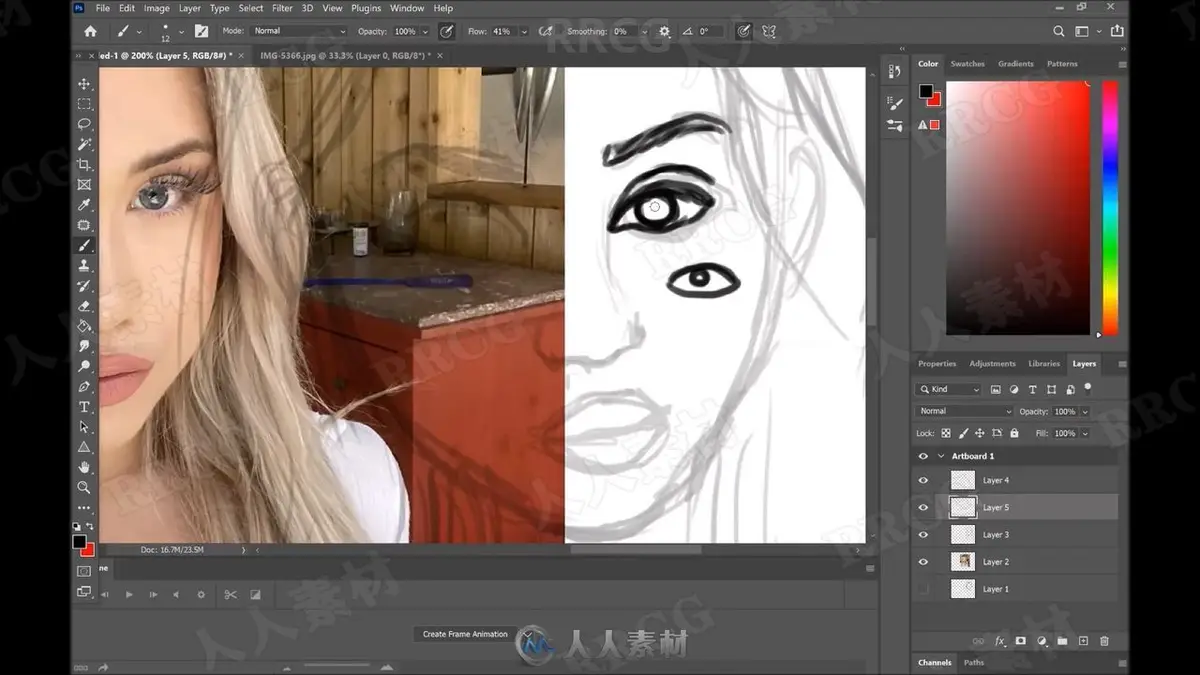Show Layer 1 by toggling visibility

coord(923,589)
